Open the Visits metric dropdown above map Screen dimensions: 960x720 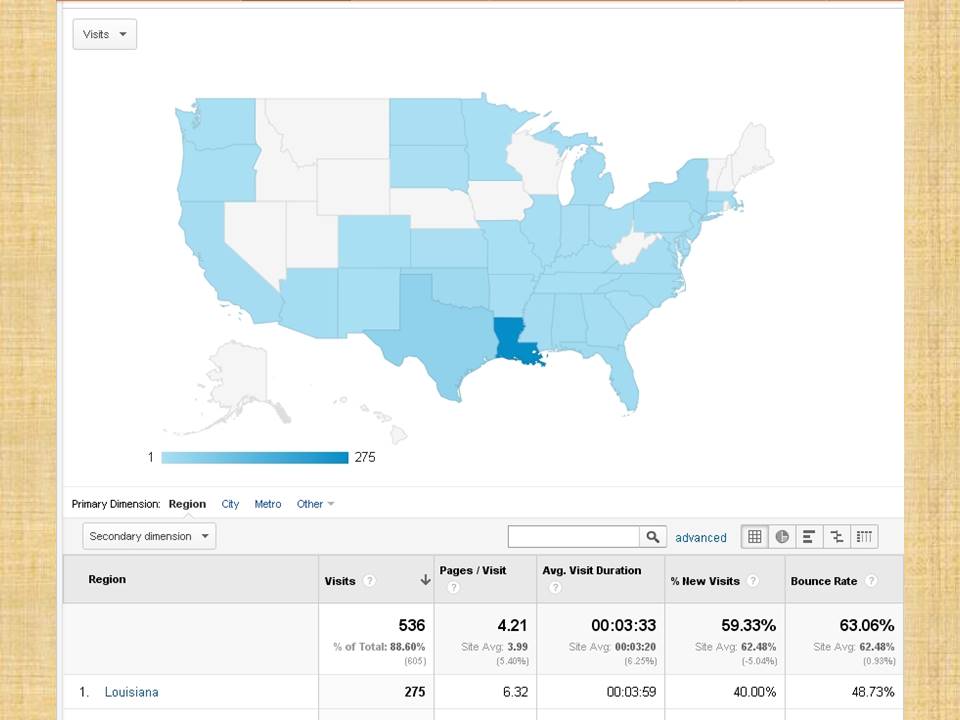click(x=104, y=34)
